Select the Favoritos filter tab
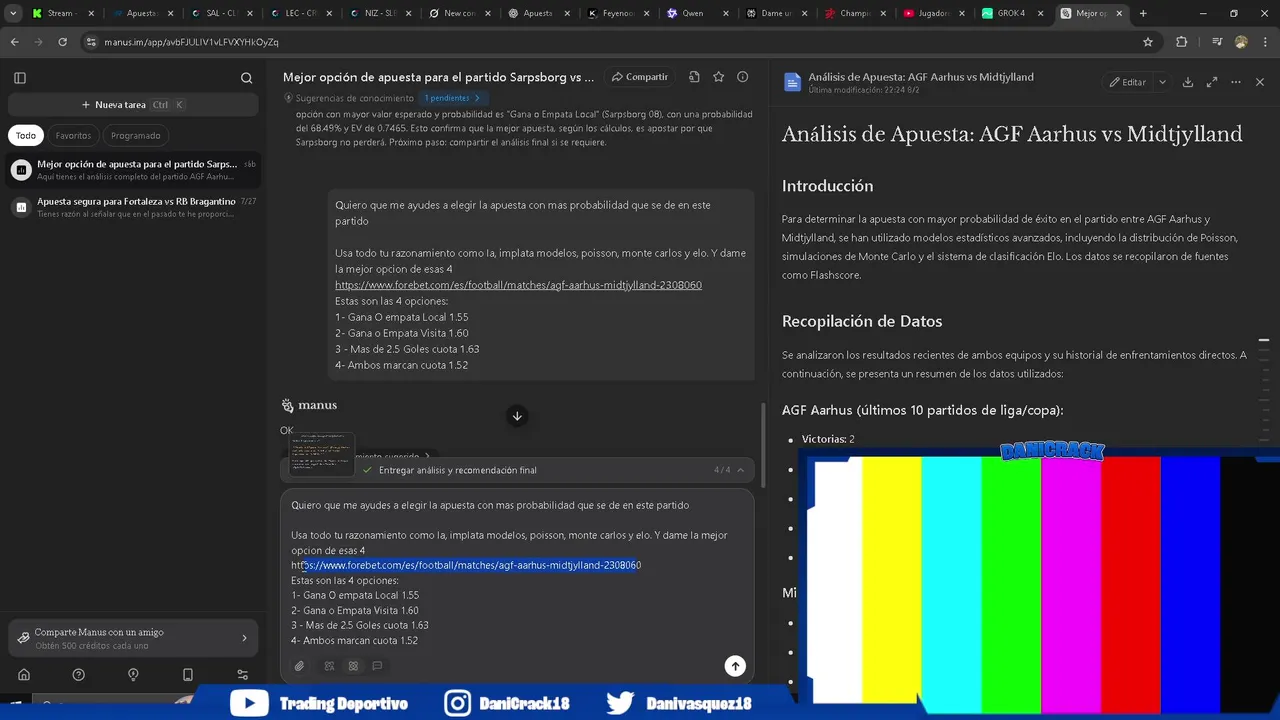The height and width of the screenshot is (720, 1280). [73, 135]
